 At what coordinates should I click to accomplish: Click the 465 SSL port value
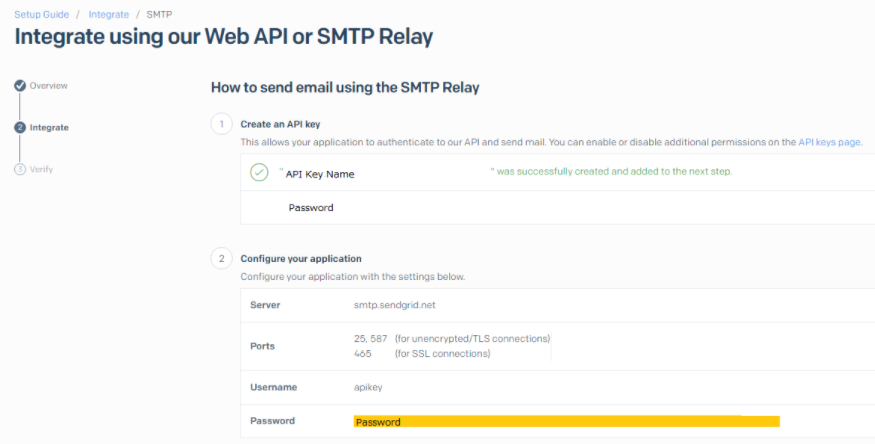(363, 354)
